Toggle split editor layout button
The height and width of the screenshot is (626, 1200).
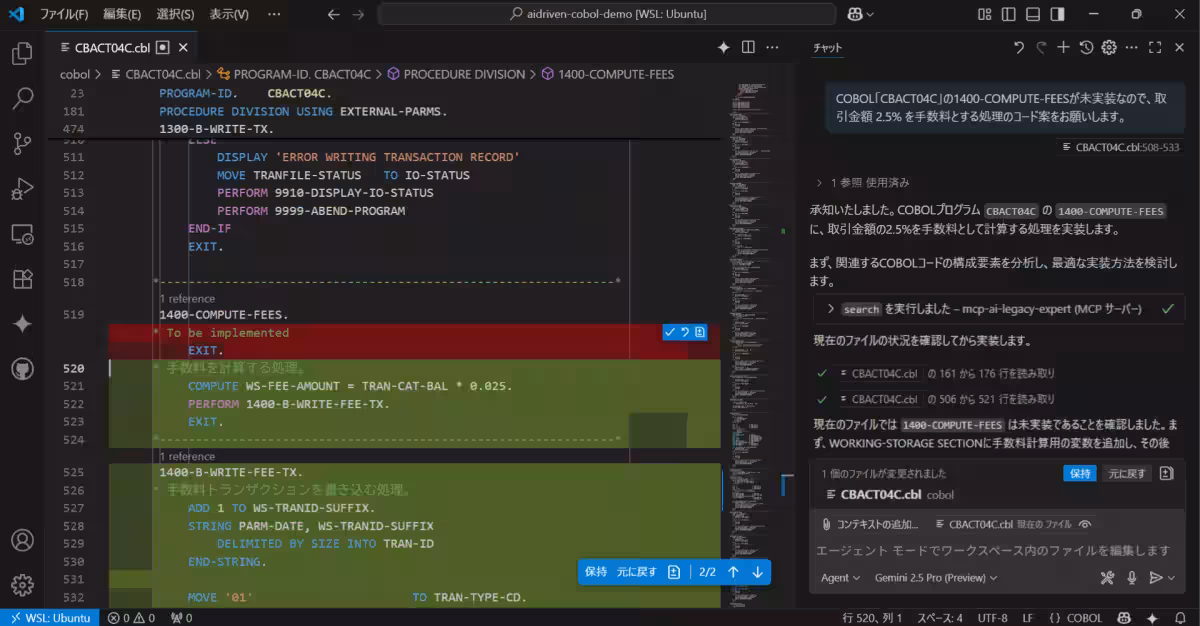pyautogui.click(x=748, y=48)
